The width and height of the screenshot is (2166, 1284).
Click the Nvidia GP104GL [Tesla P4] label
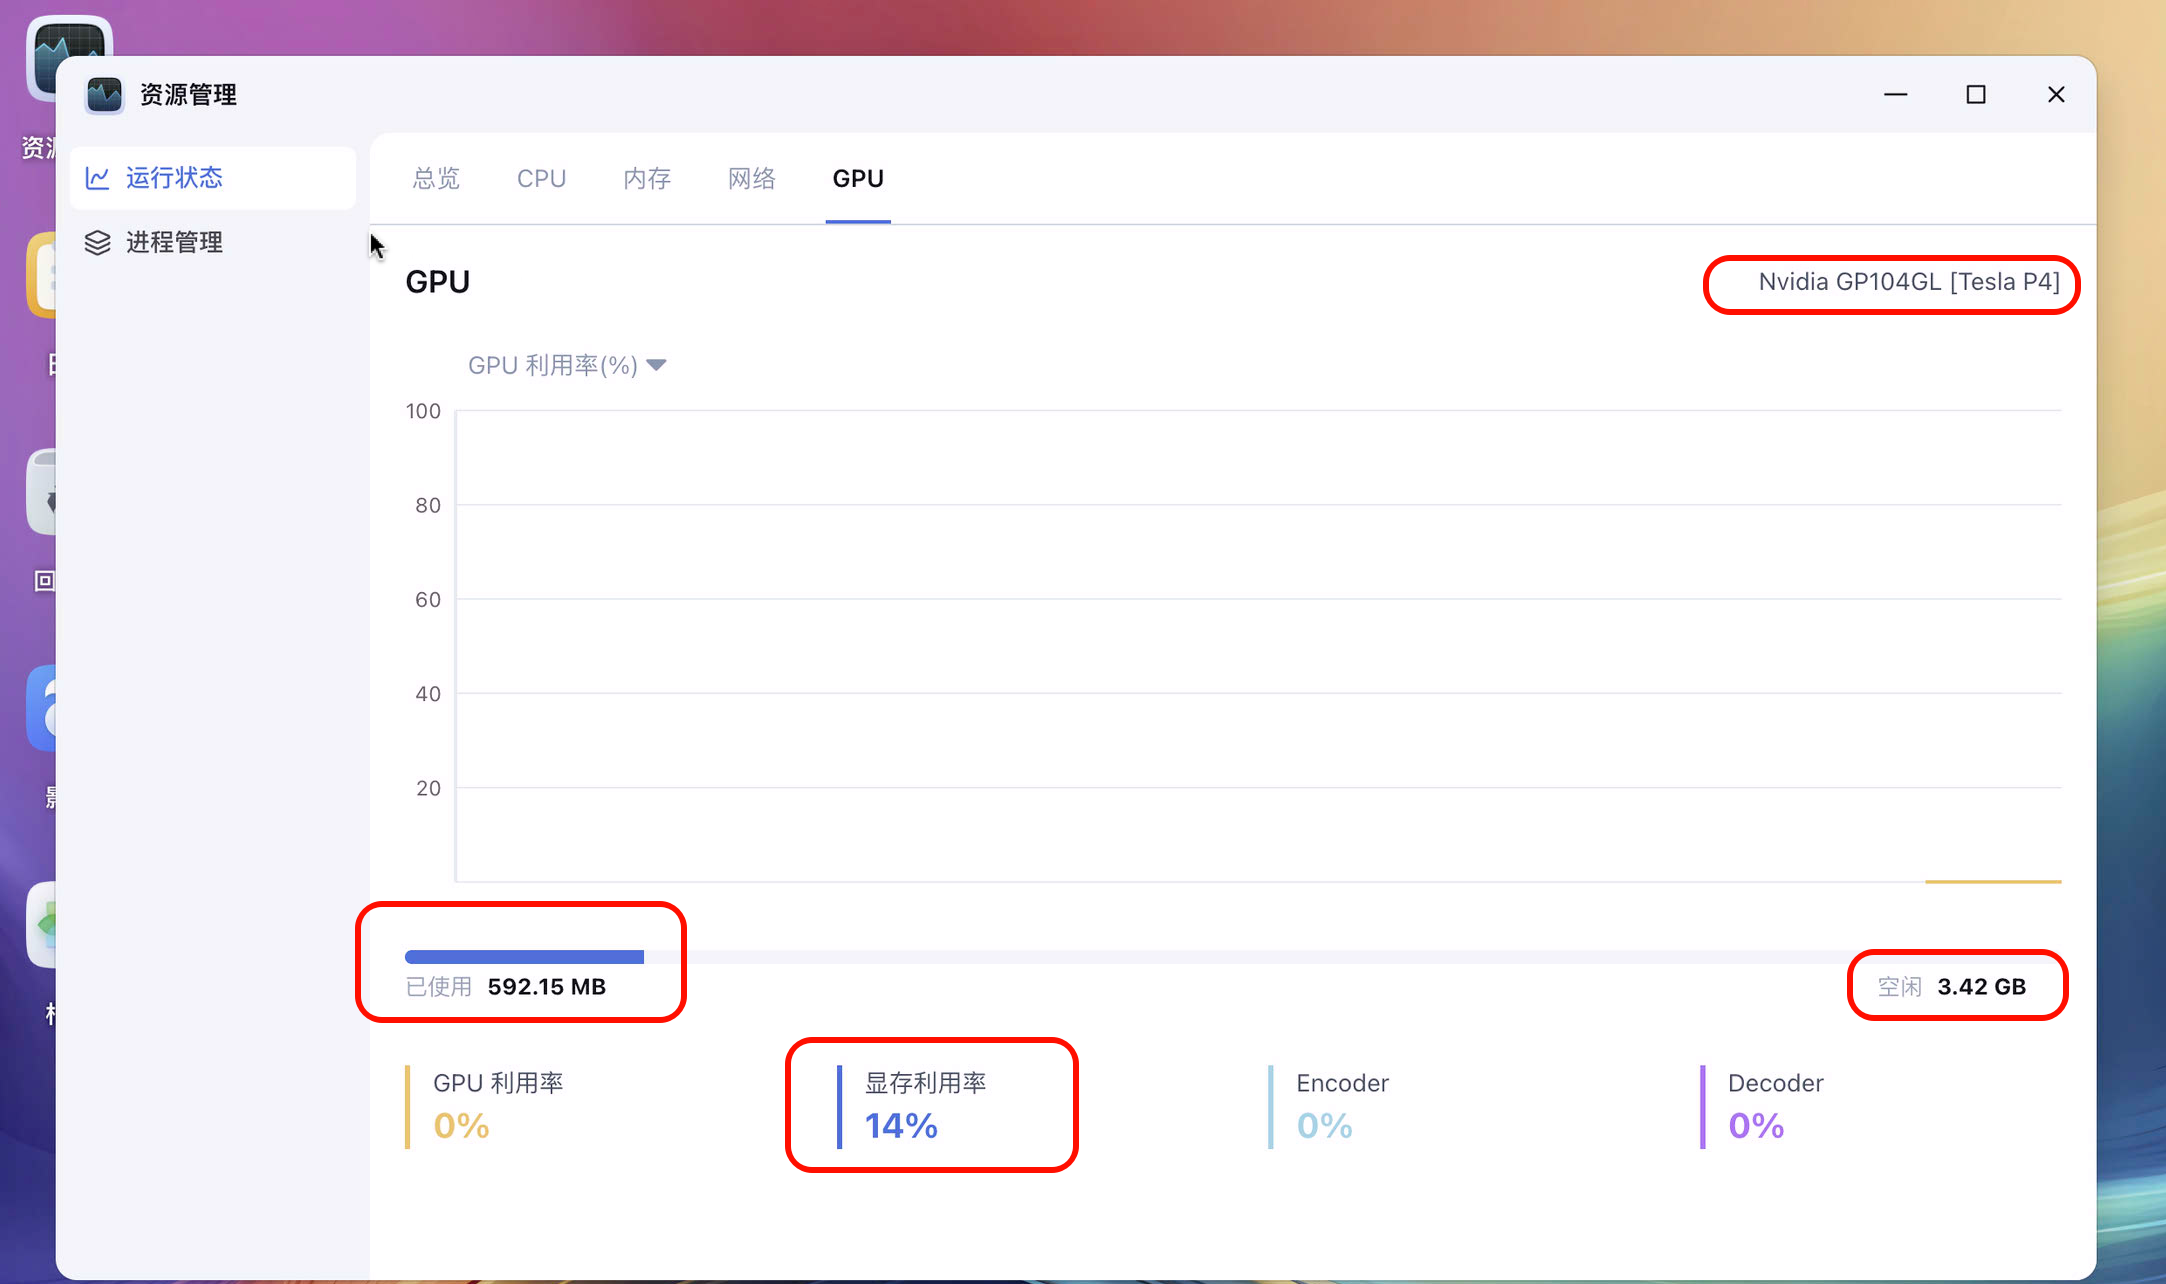click(1909, 282)
